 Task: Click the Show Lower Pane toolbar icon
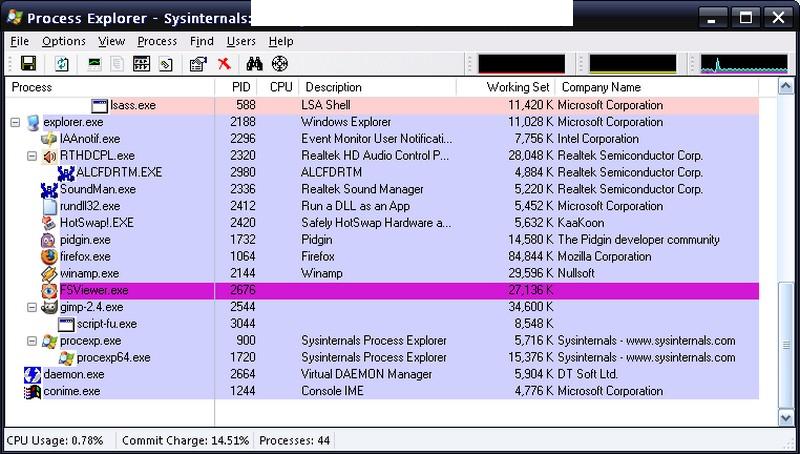pyautogui.click(x=141, y=64)
